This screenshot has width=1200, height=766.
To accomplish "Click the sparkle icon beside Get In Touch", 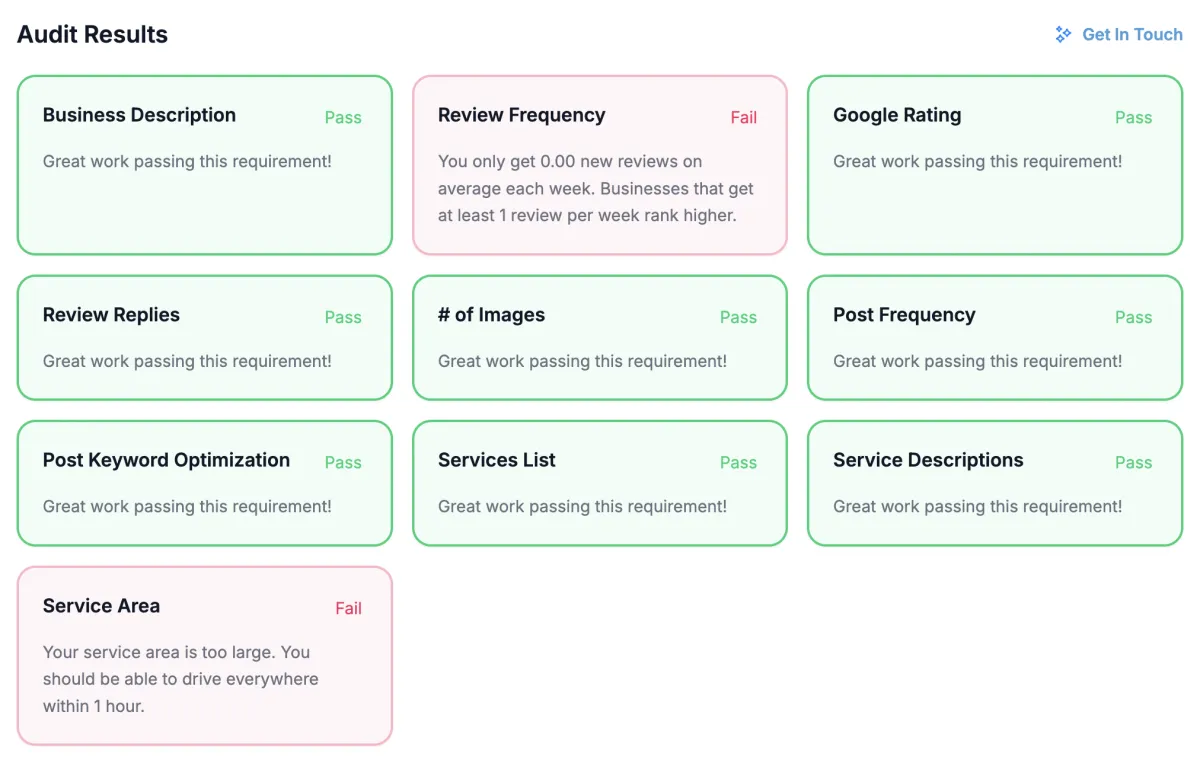I will pos(1063,34).
